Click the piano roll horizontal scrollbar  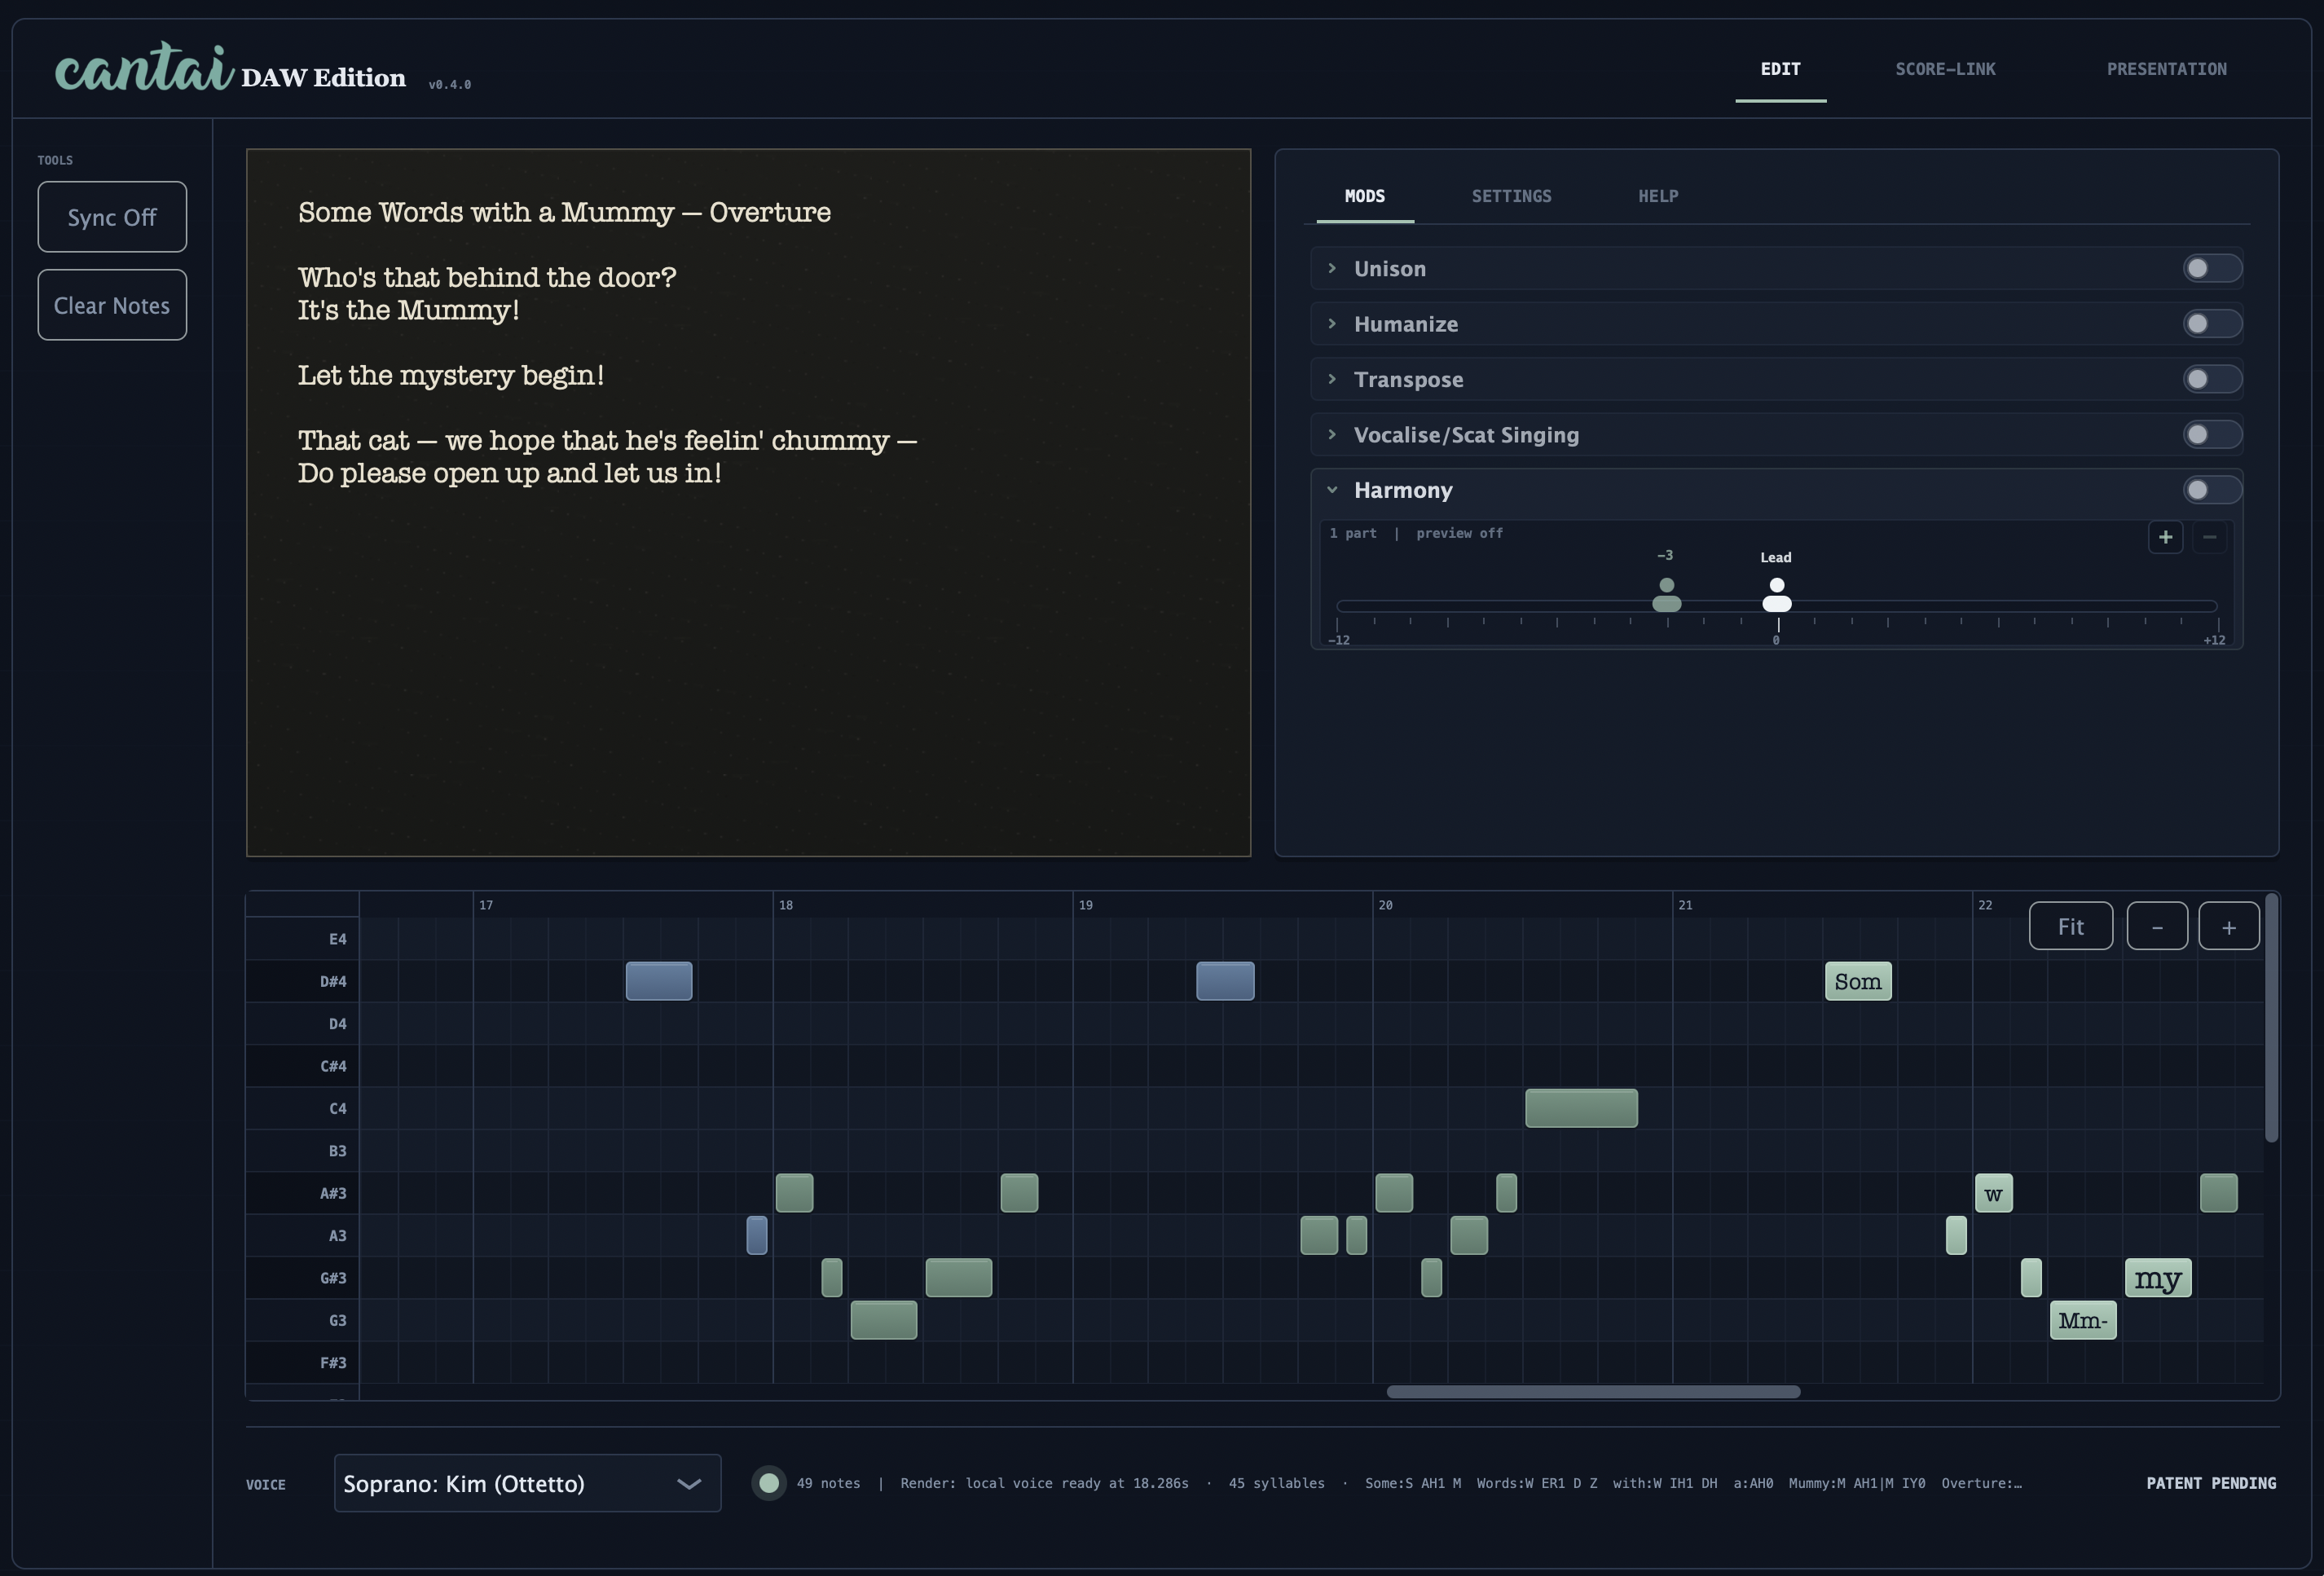[x=1593, y=1392]
